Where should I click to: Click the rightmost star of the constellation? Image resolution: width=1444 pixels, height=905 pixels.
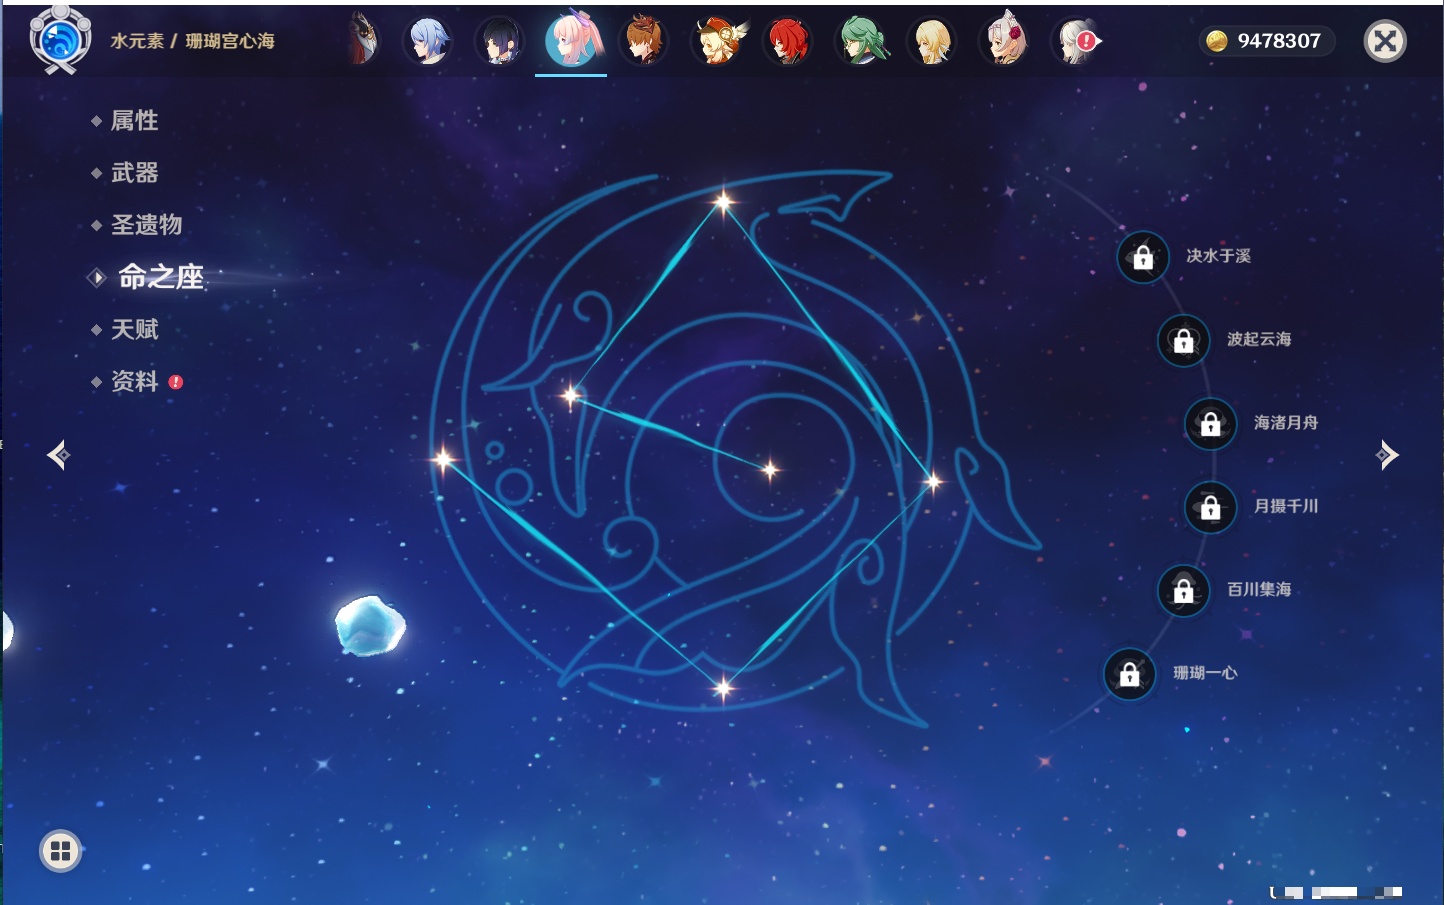[933, 482]
